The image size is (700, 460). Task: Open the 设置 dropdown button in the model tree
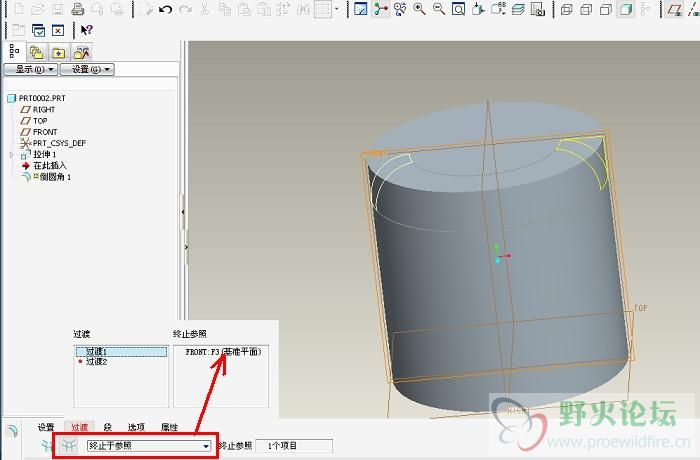click(x=87, y=70)
